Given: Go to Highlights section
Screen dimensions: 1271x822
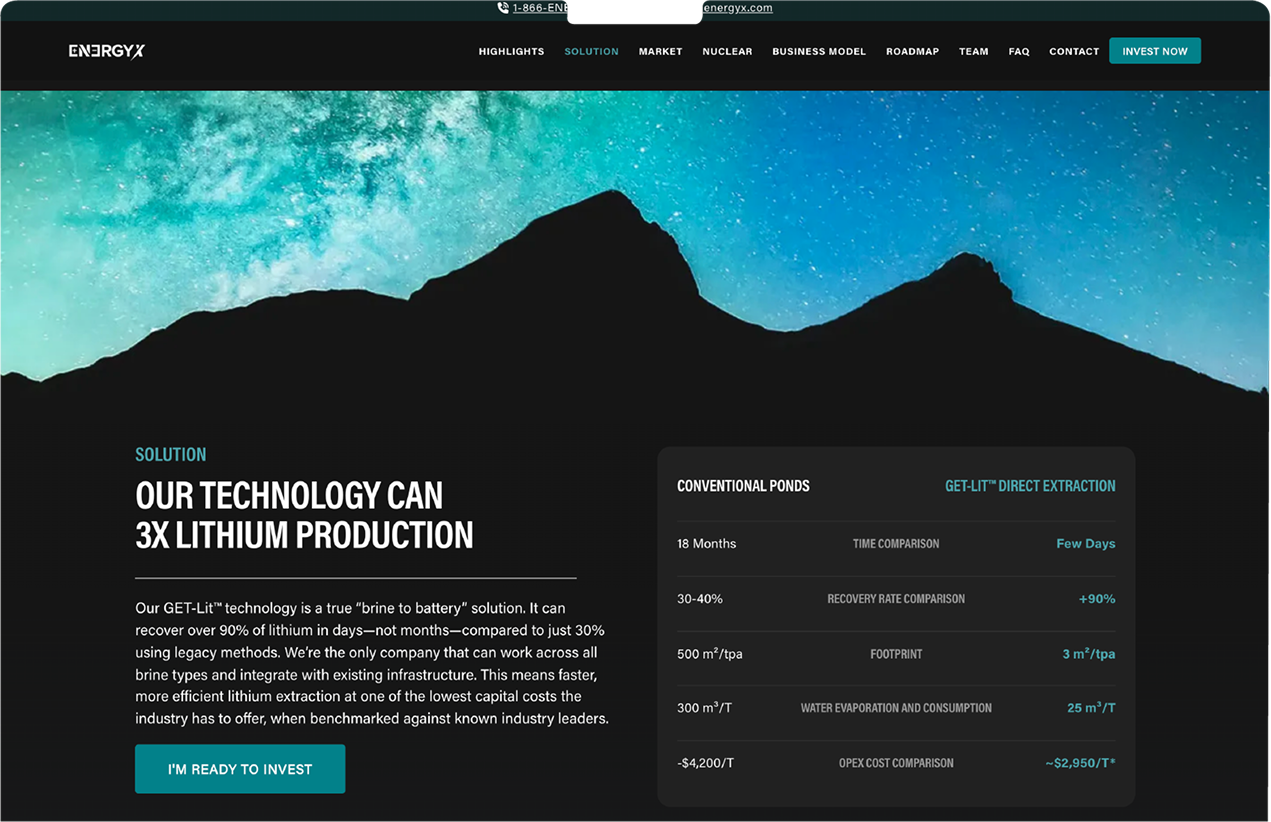Looking at the screenshot, I should pyautogui.click(x=511, y=51).
